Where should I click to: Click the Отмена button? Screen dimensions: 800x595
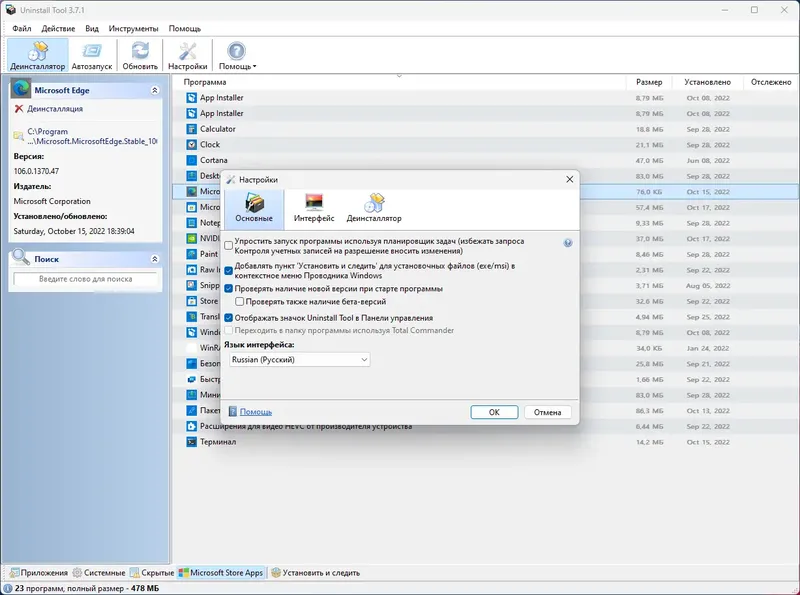click(547, 412)
